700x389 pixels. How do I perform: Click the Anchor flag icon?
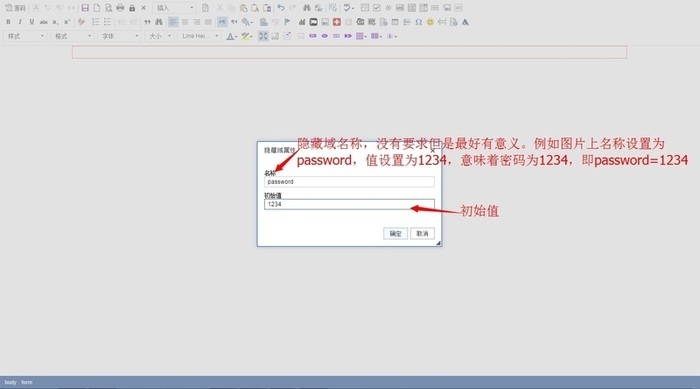point(287,22)
